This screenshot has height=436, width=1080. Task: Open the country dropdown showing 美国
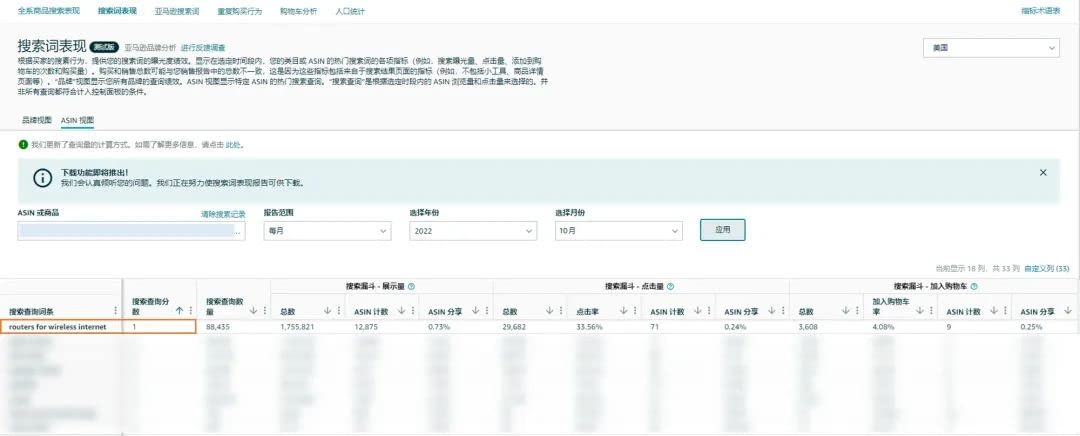pyautogui.click(x=990, y=48)
